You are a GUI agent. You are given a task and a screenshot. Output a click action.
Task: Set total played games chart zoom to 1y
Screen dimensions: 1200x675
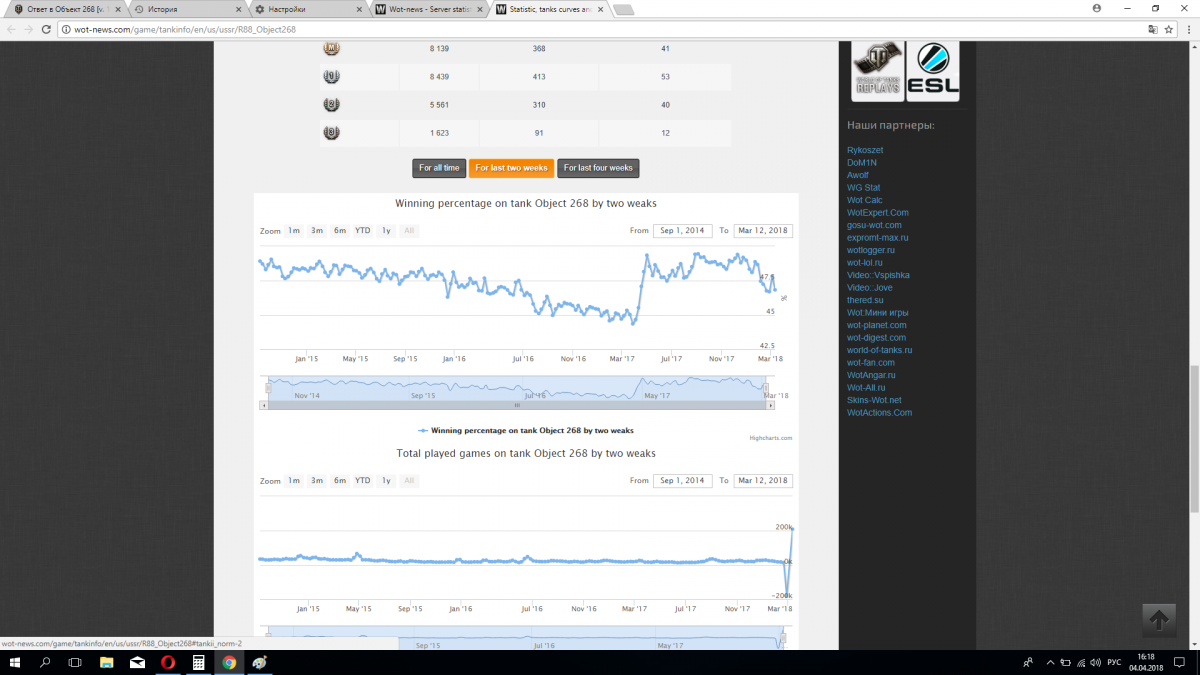tap(386, 481)
